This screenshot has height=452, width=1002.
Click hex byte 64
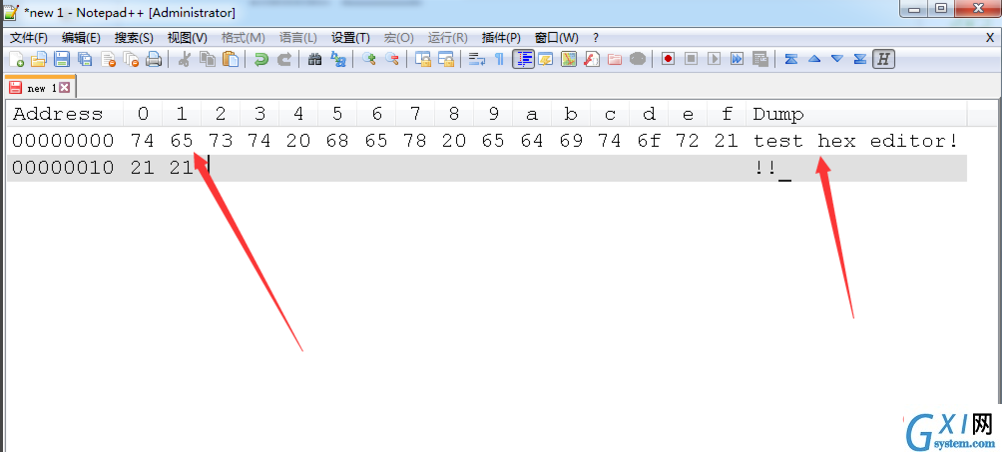pos(531,141)
